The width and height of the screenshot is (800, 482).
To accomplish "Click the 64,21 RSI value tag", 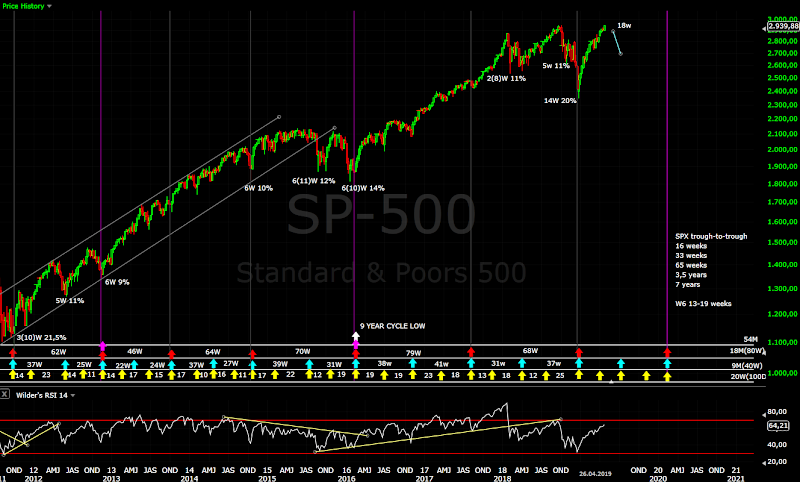I will pos(778,425).
